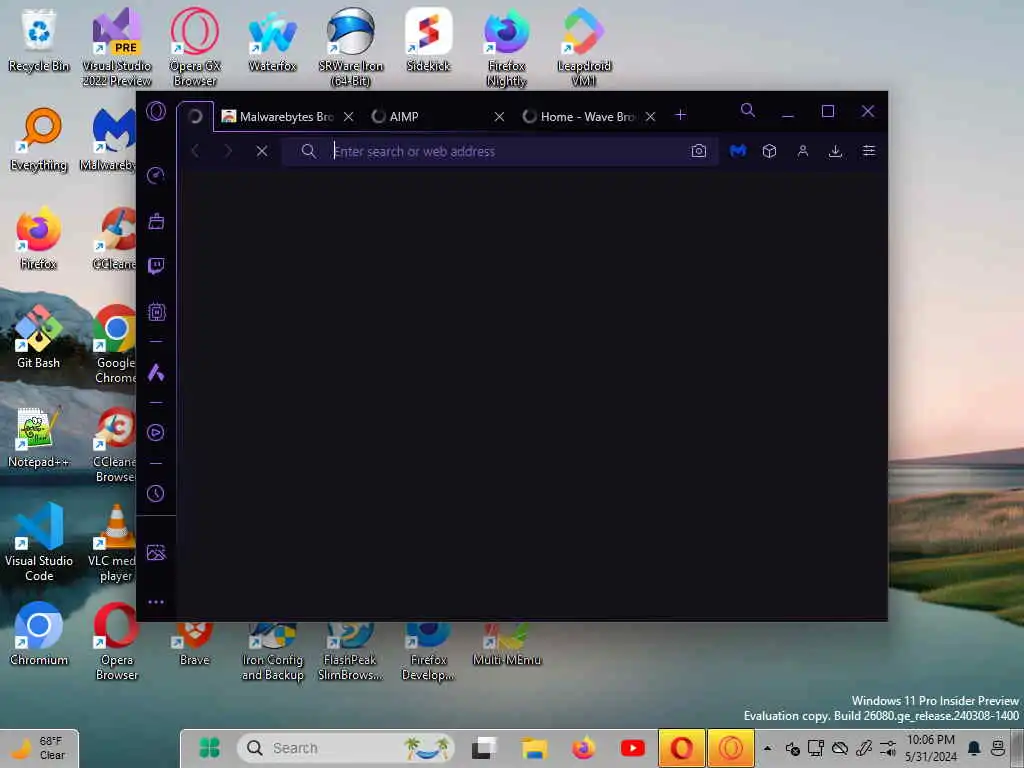
Task: Select Visual Studio Code desktop shortcut
Action: (39, 542)
